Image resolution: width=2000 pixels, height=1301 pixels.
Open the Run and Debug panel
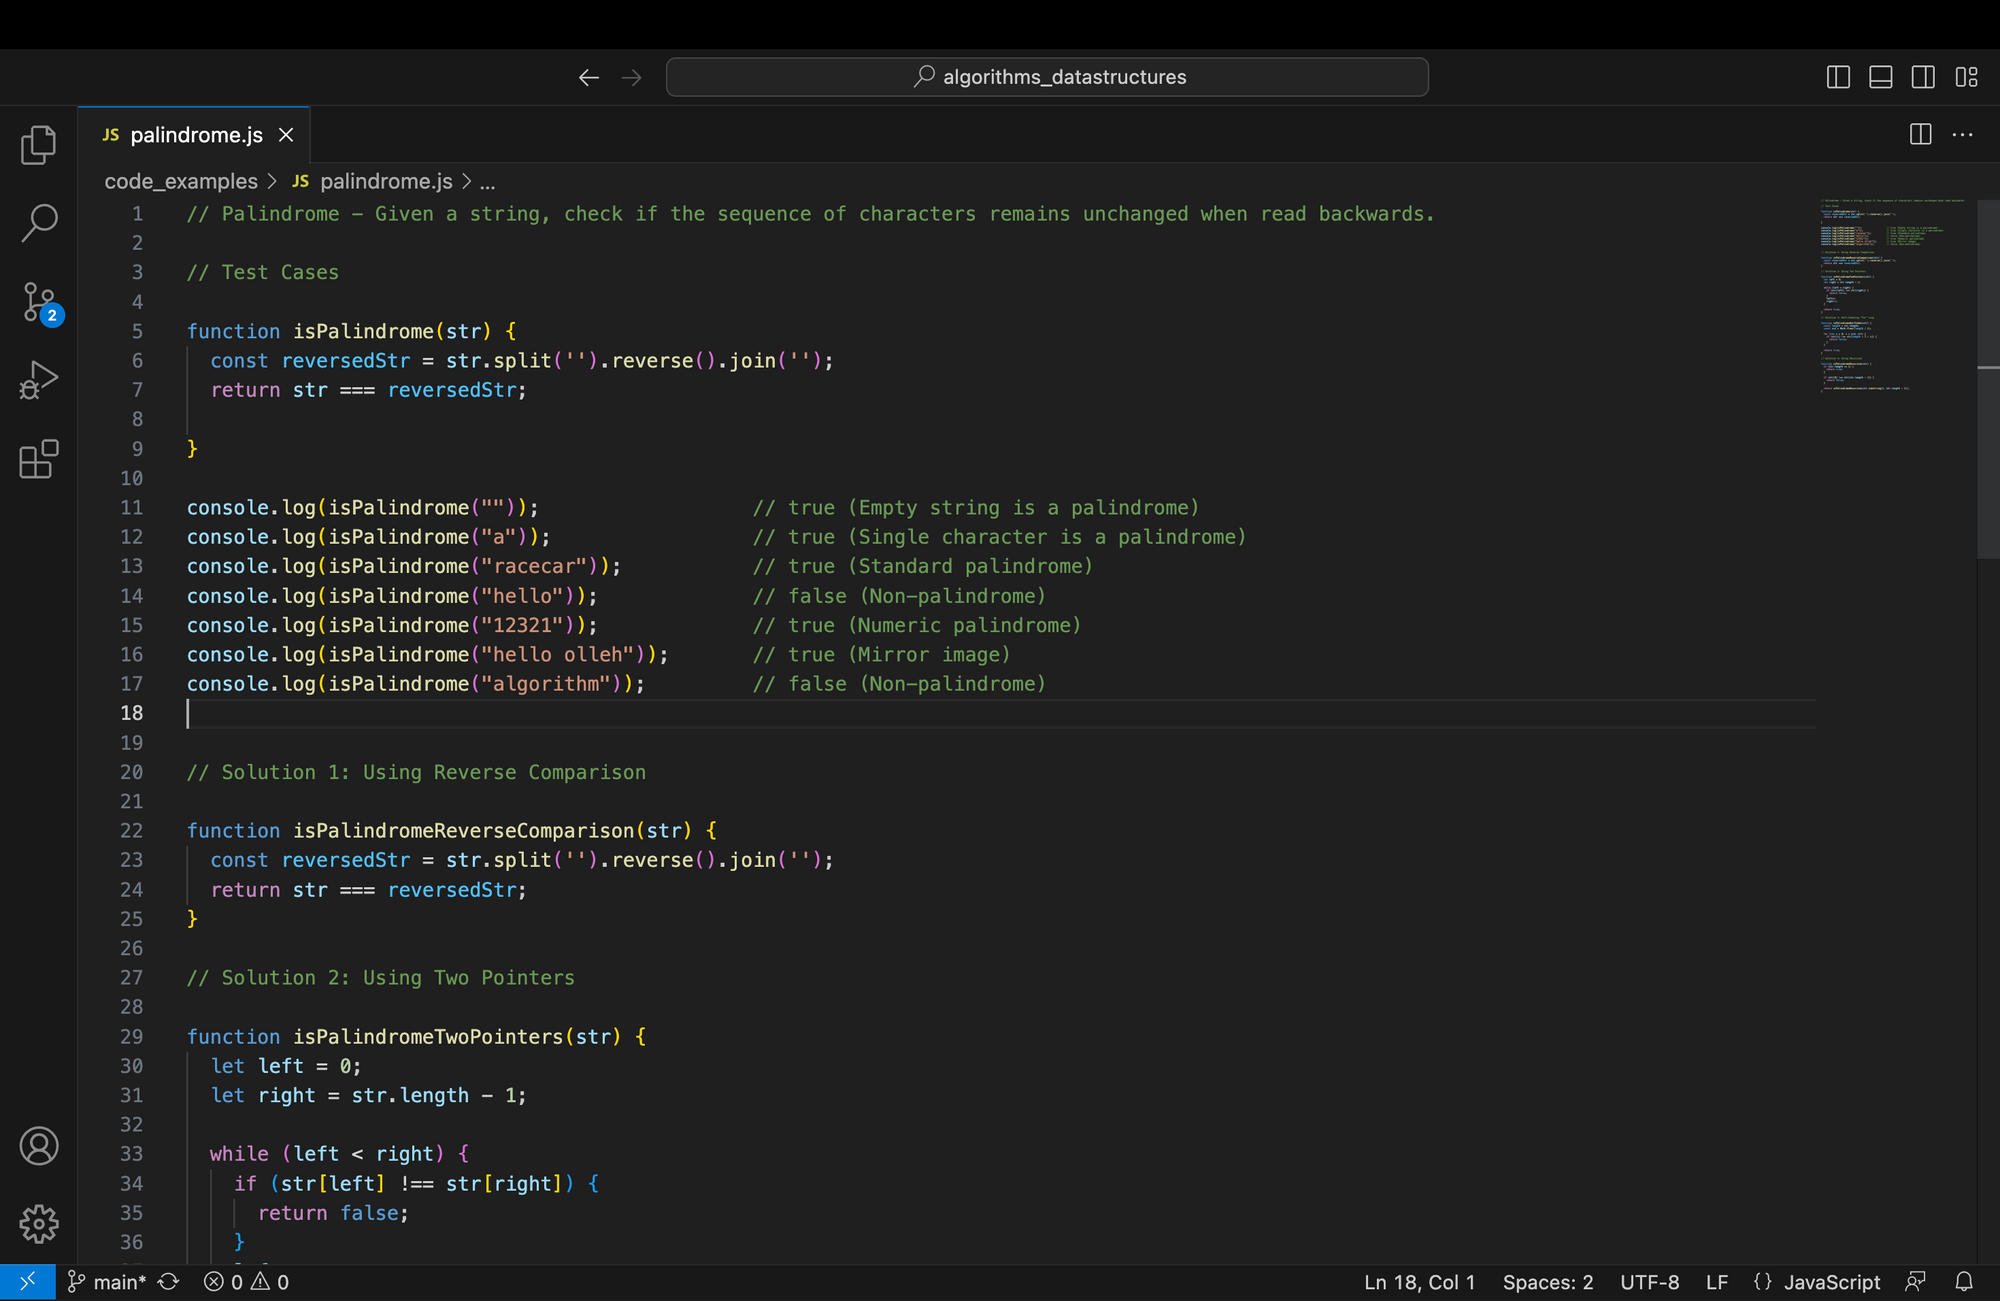tap(38, 380)
